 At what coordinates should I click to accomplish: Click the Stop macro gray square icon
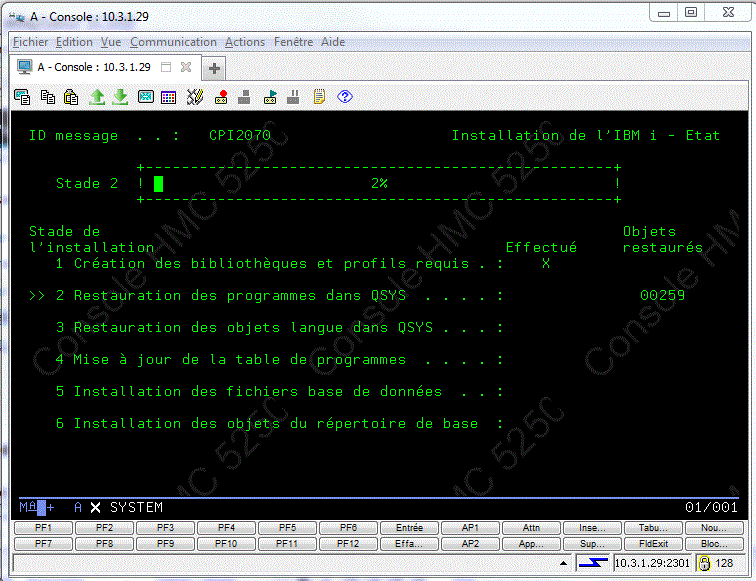pos(244,97)
